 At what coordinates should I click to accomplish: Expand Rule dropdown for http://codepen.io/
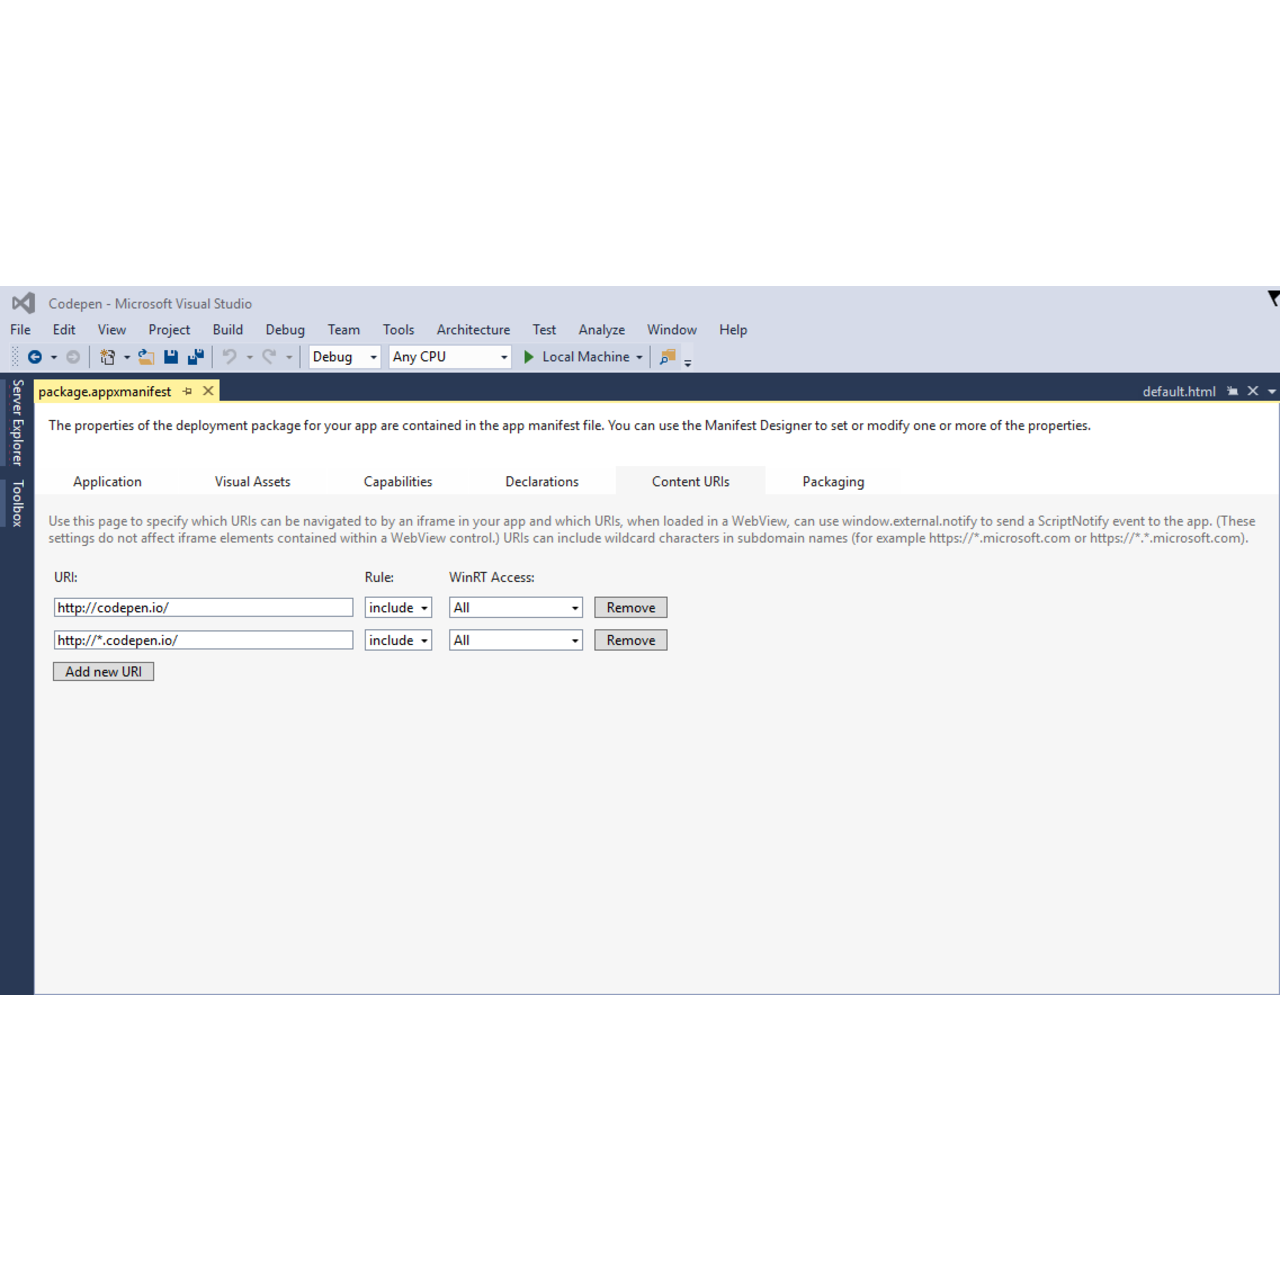(398, 608)
